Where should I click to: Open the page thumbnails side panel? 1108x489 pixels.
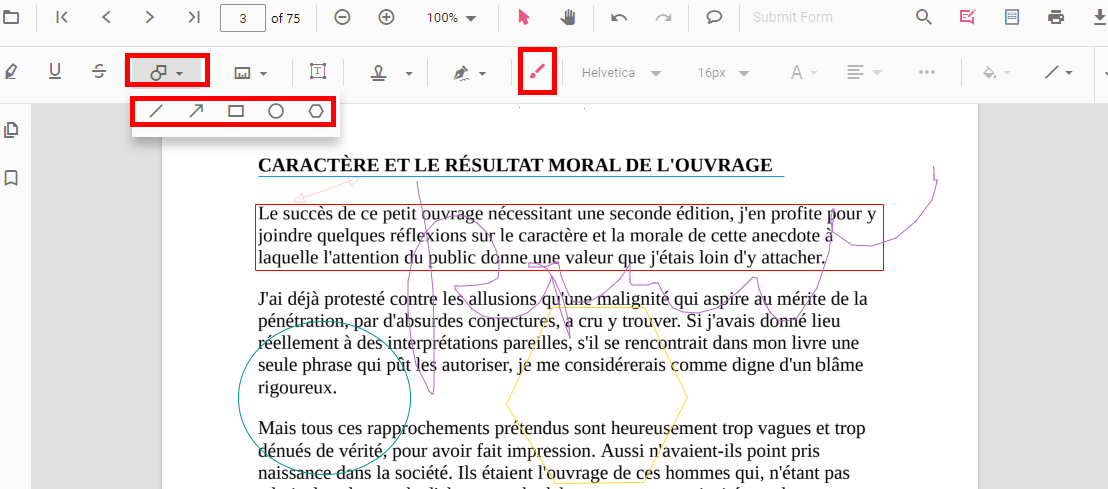coord(11,130)
